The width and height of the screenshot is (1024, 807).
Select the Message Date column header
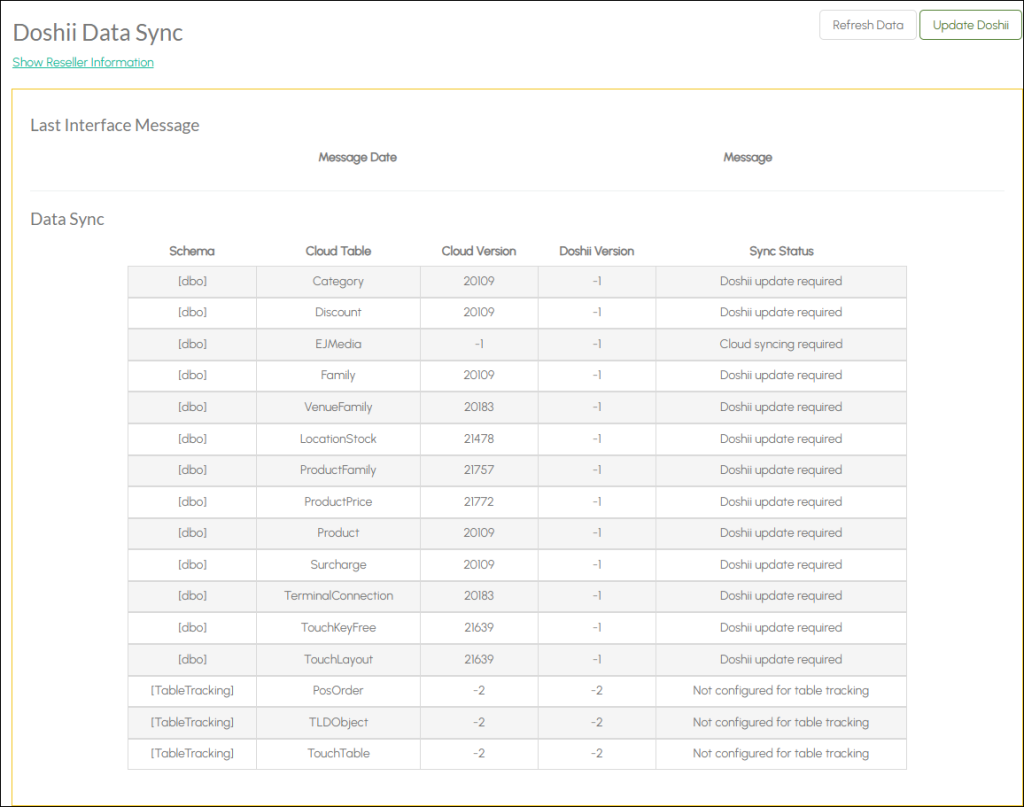pyautogui.click(x=357, y=157)
